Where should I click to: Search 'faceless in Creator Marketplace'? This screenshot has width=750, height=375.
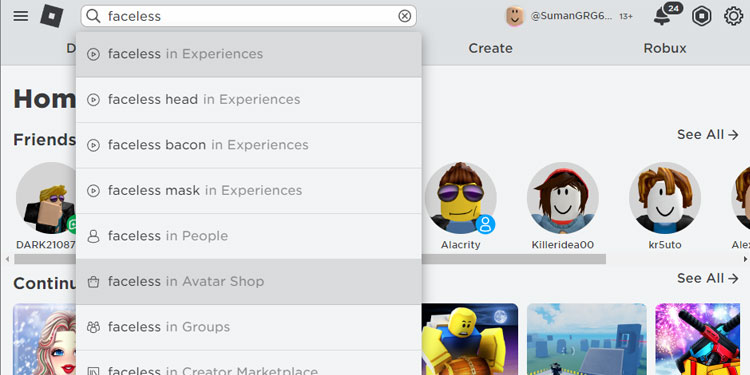(x=249, y=364)
